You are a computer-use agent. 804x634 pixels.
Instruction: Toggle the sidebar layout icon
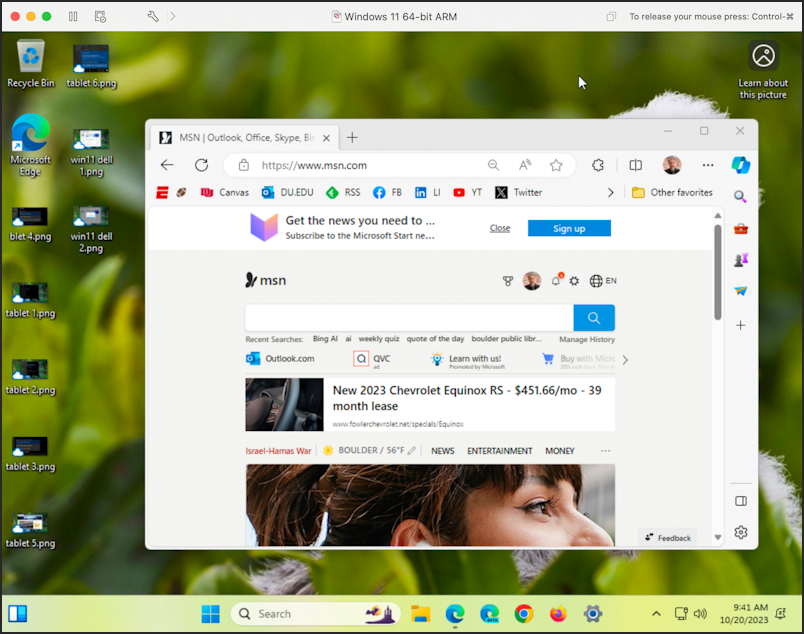pos(740,501)
